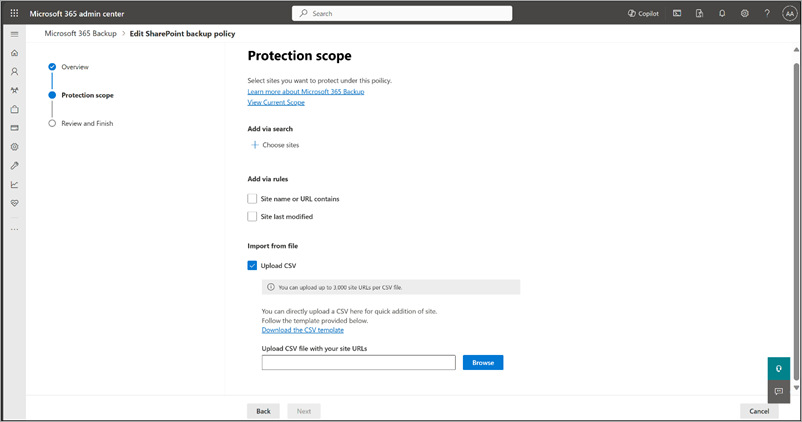Click the Next button

click(x=304, y=411)
